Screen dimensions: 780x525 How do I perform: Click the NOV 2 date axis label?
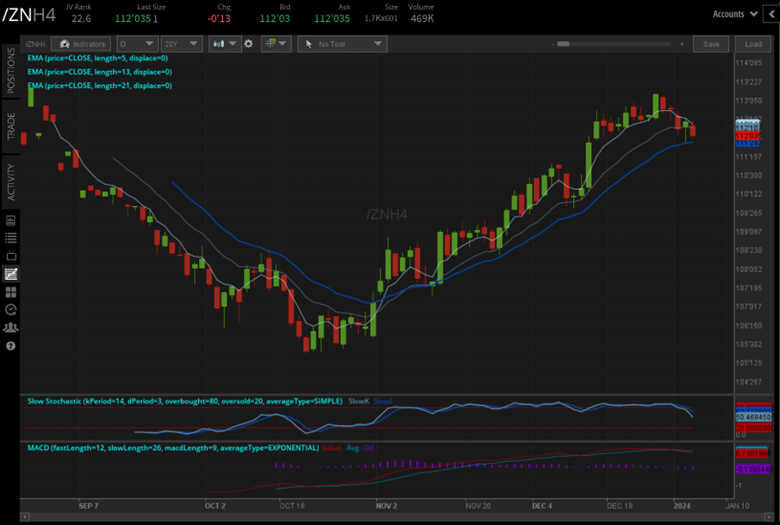(387, 506)
